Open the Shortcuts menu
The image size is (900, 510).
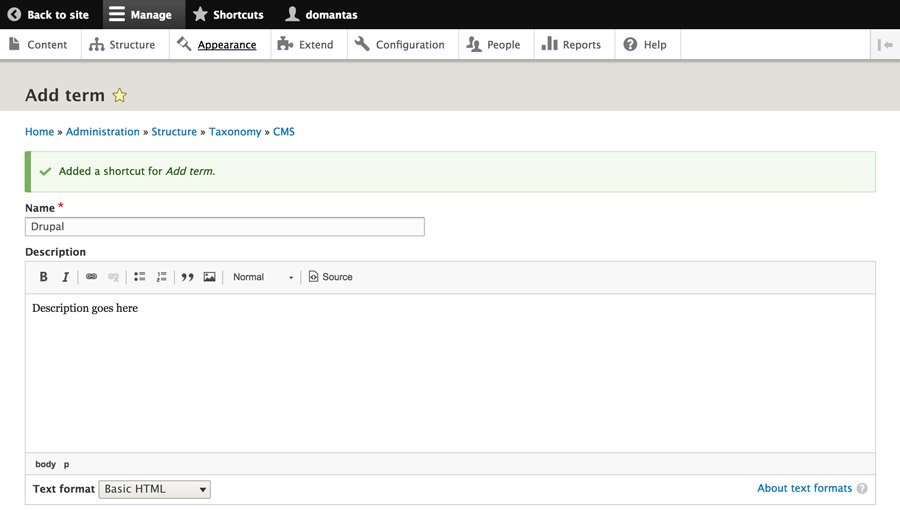click(x=228, y=14)
